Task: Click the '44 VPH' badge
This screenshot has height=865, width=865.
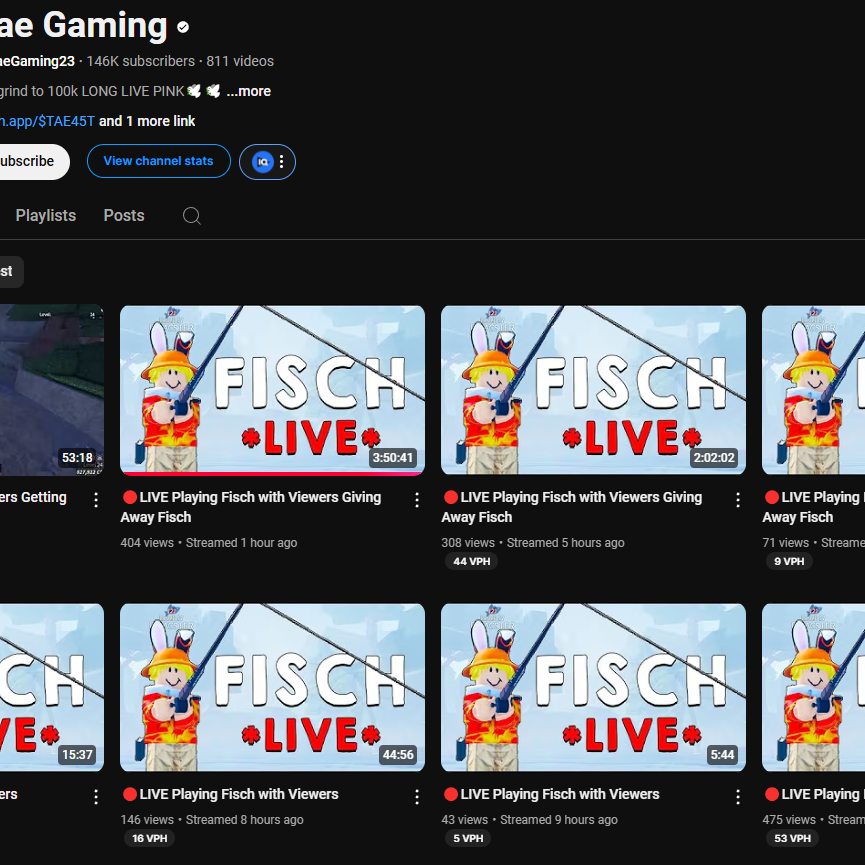Action: click(x=472, y=562)
